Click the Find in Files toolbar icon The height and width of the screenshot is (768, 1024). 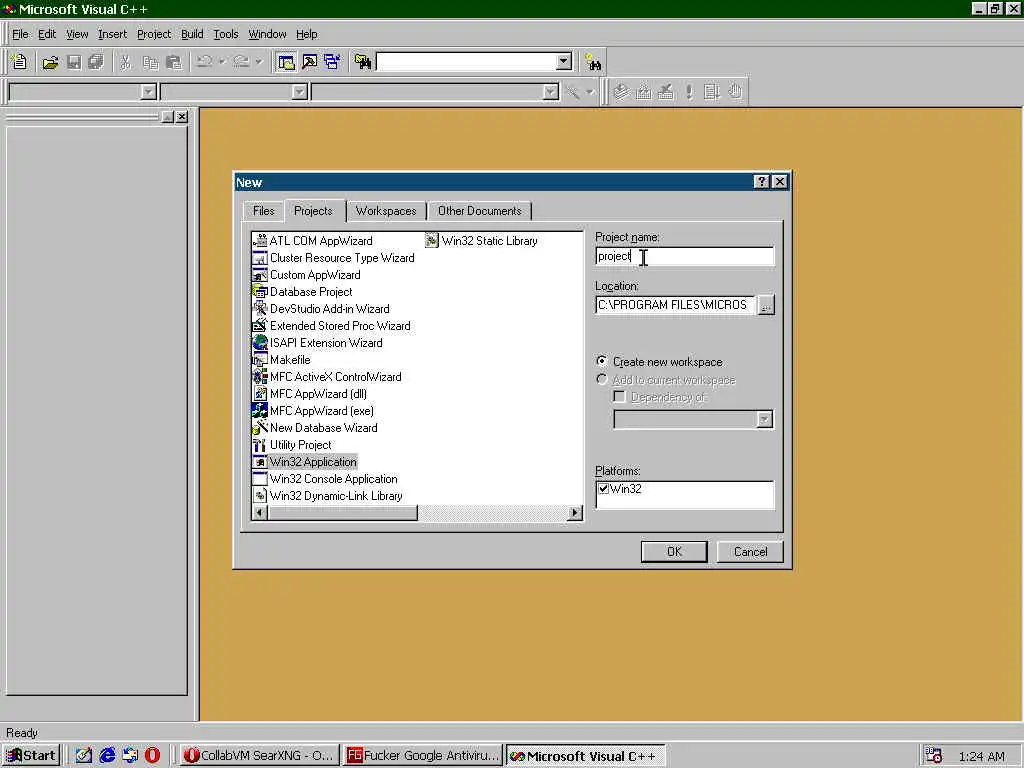[363, 62]
